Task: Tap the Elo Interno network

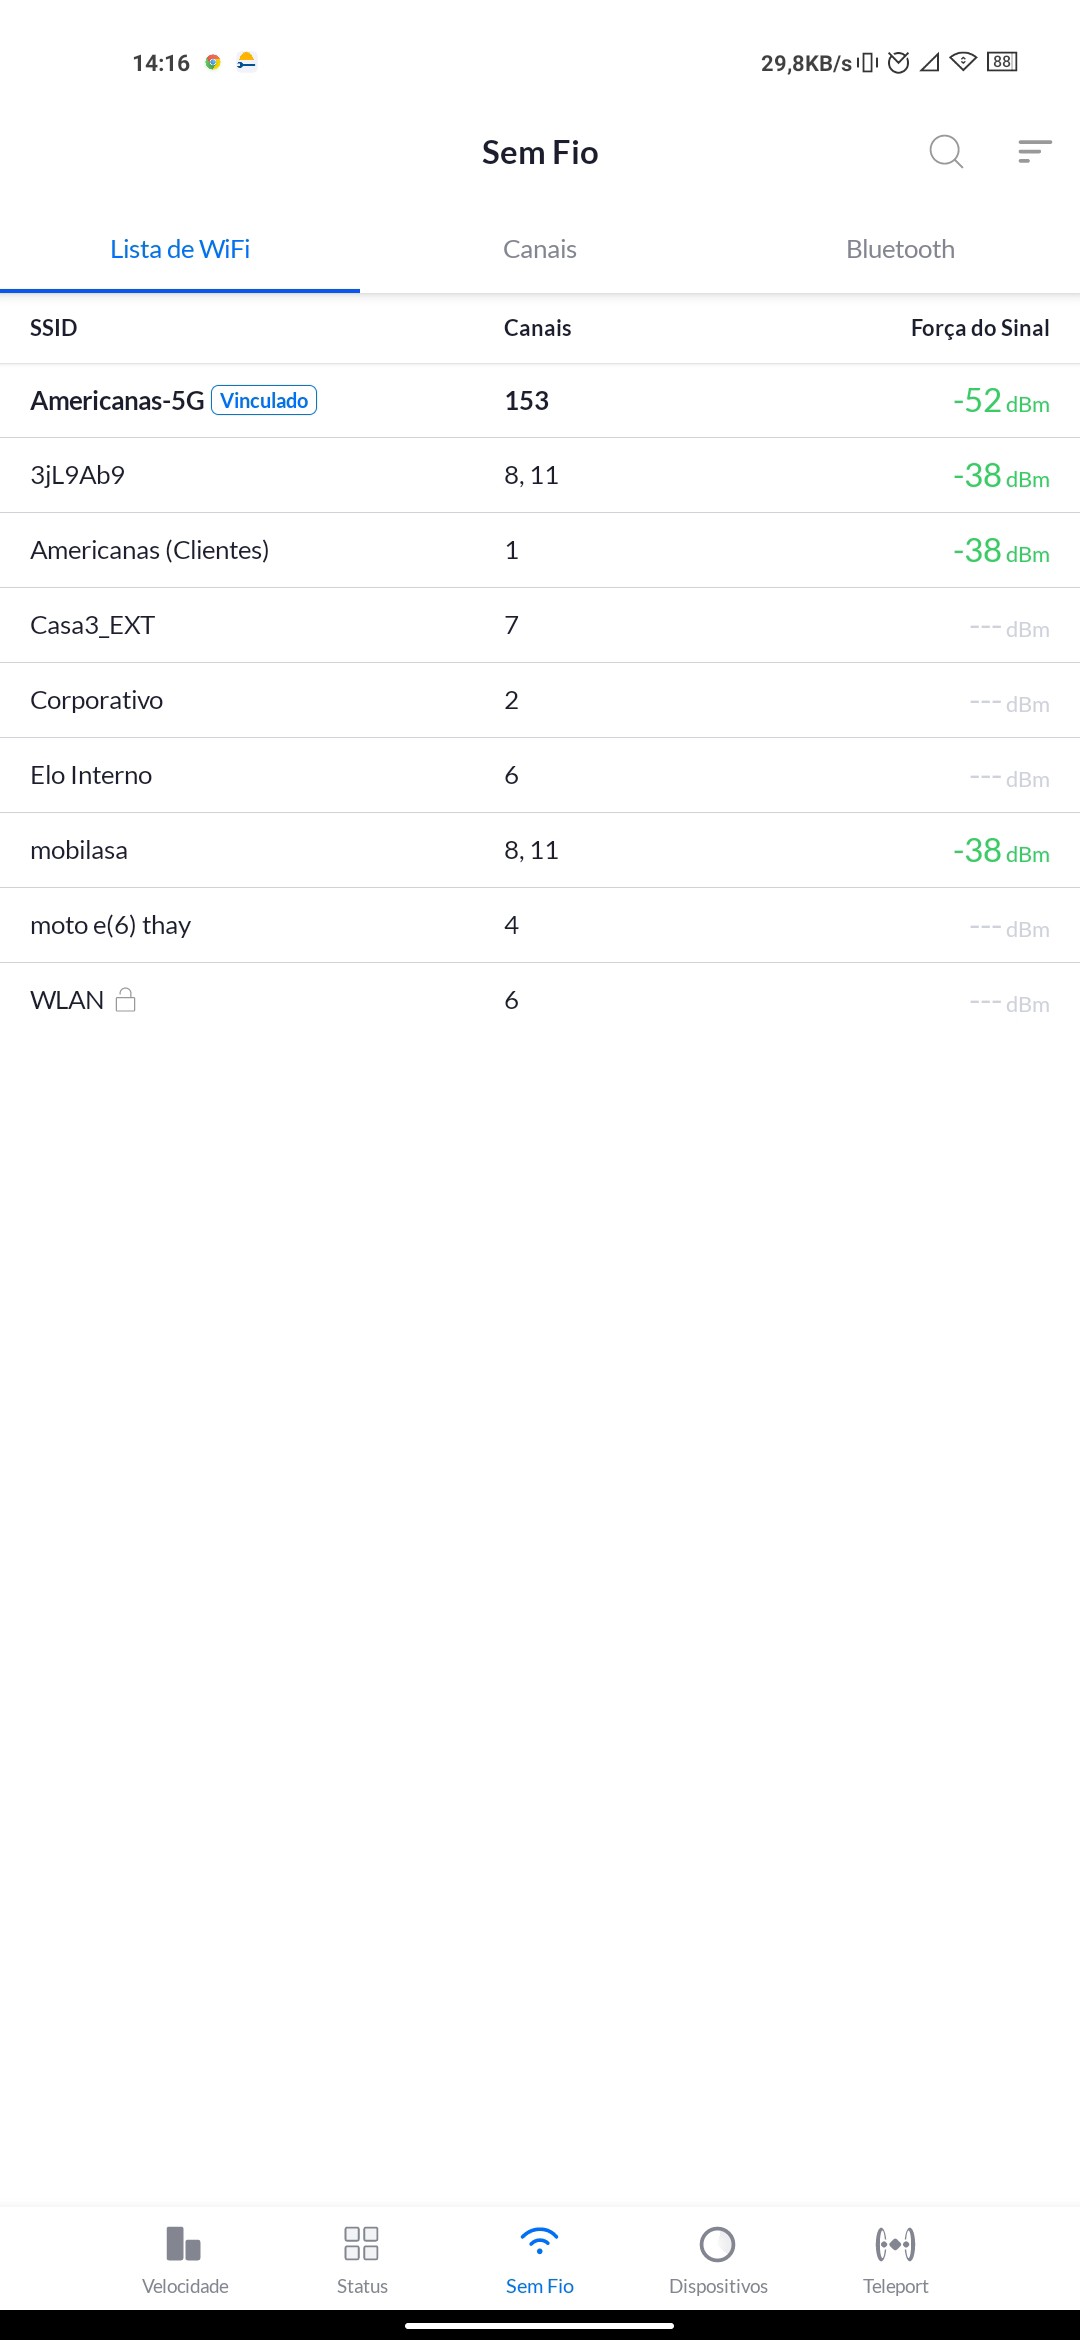Action: coord(91,775)
